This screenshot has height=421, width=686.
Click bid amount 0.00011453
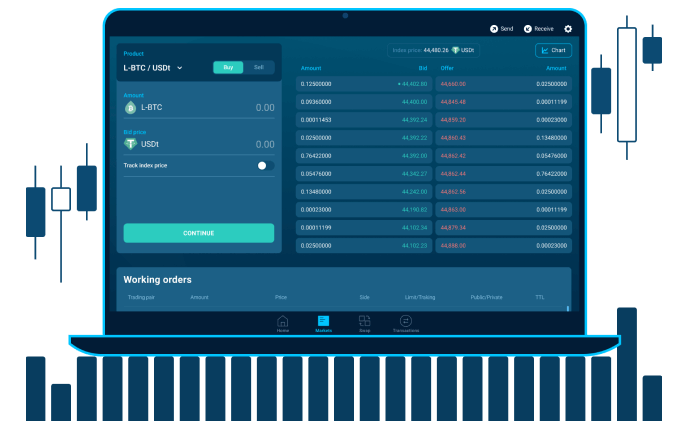[x=316, y=120]
